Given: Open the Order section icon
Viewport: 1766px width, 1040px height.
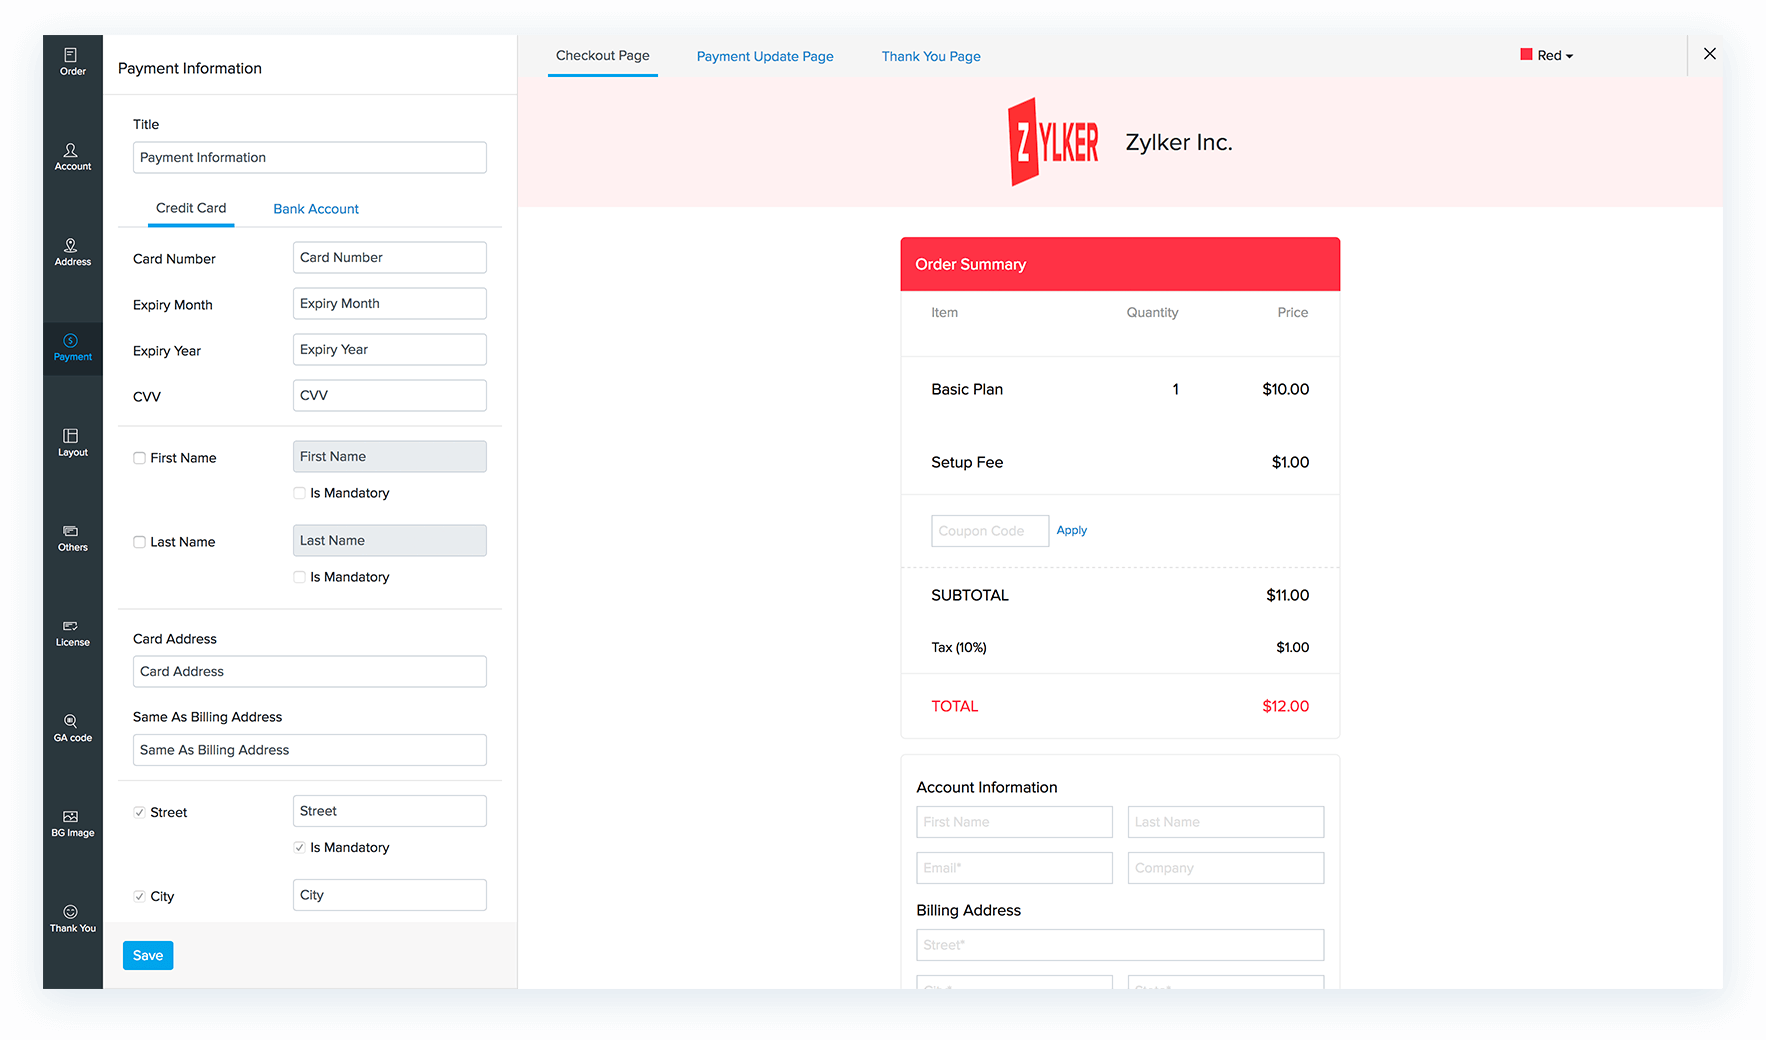Looking at the screenshot, I should point(72,61).
